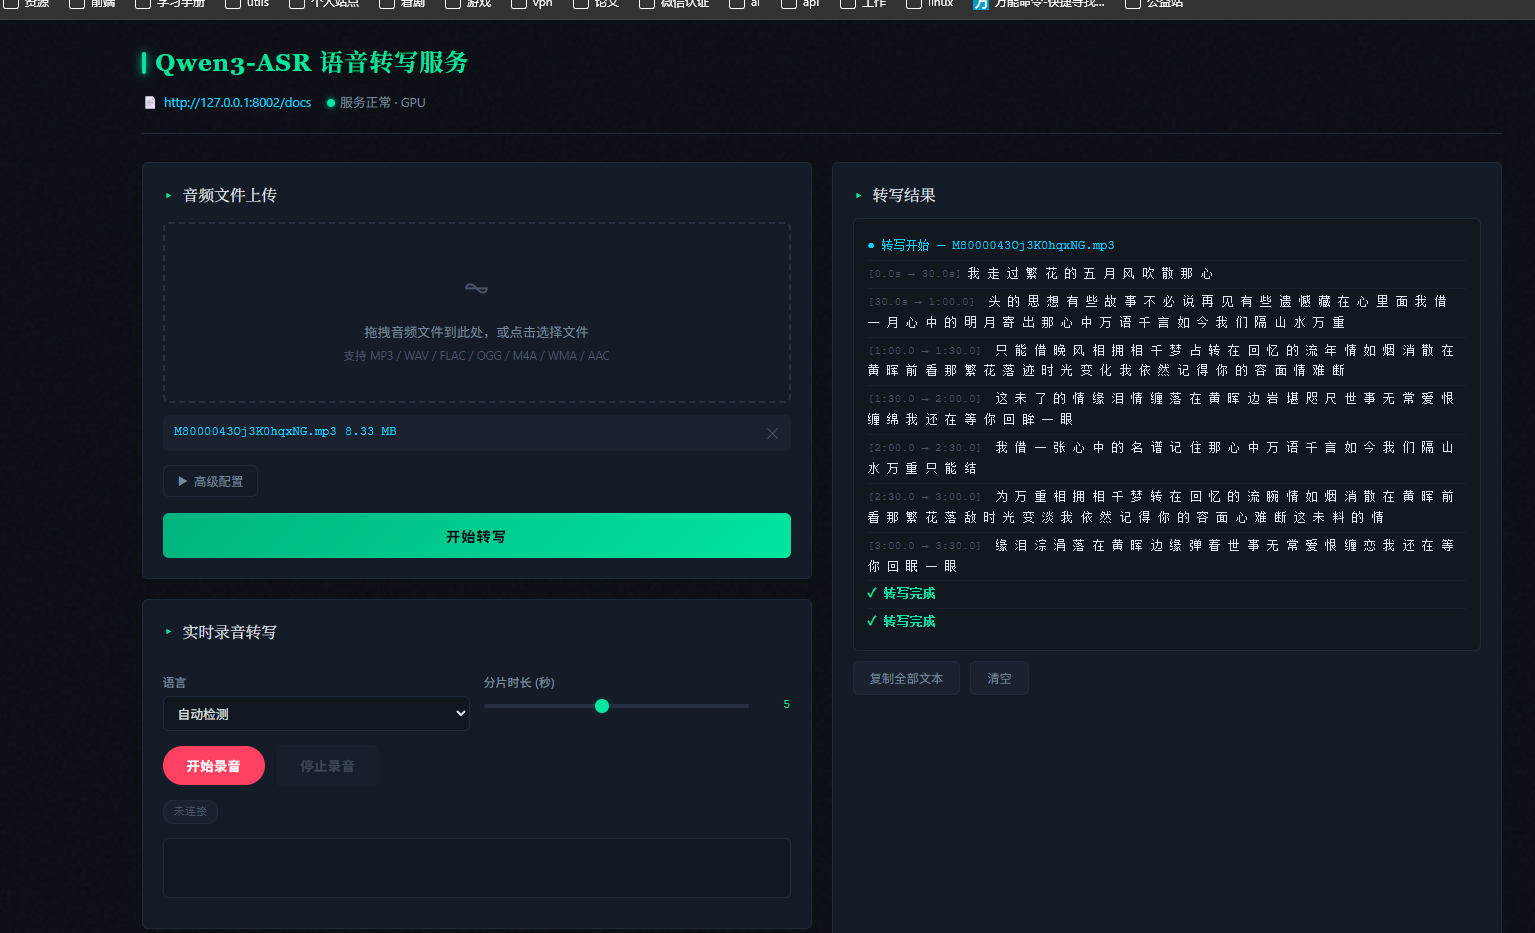
Task: Click the 语言 label above the dropdown
Action: 175,682
